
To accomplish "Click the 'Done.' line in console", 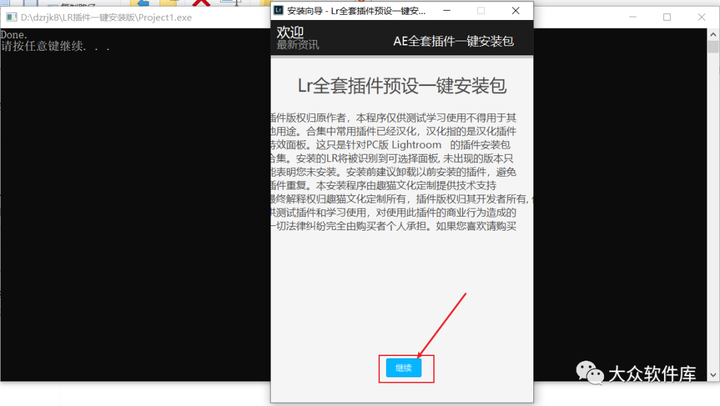I will (14, 35).
